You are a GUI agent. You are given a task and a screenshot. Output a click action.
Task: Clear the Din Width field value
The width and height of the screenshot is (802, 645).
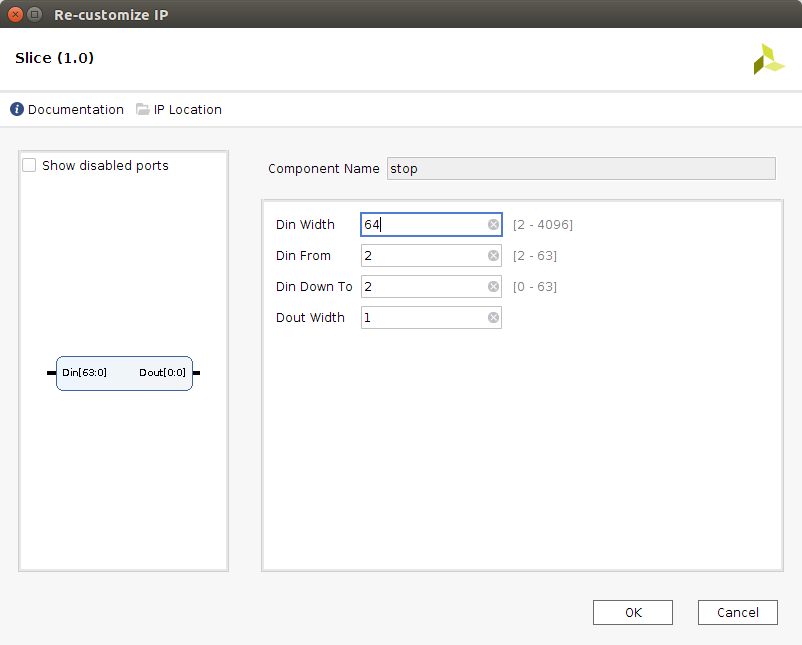[493, 225]
